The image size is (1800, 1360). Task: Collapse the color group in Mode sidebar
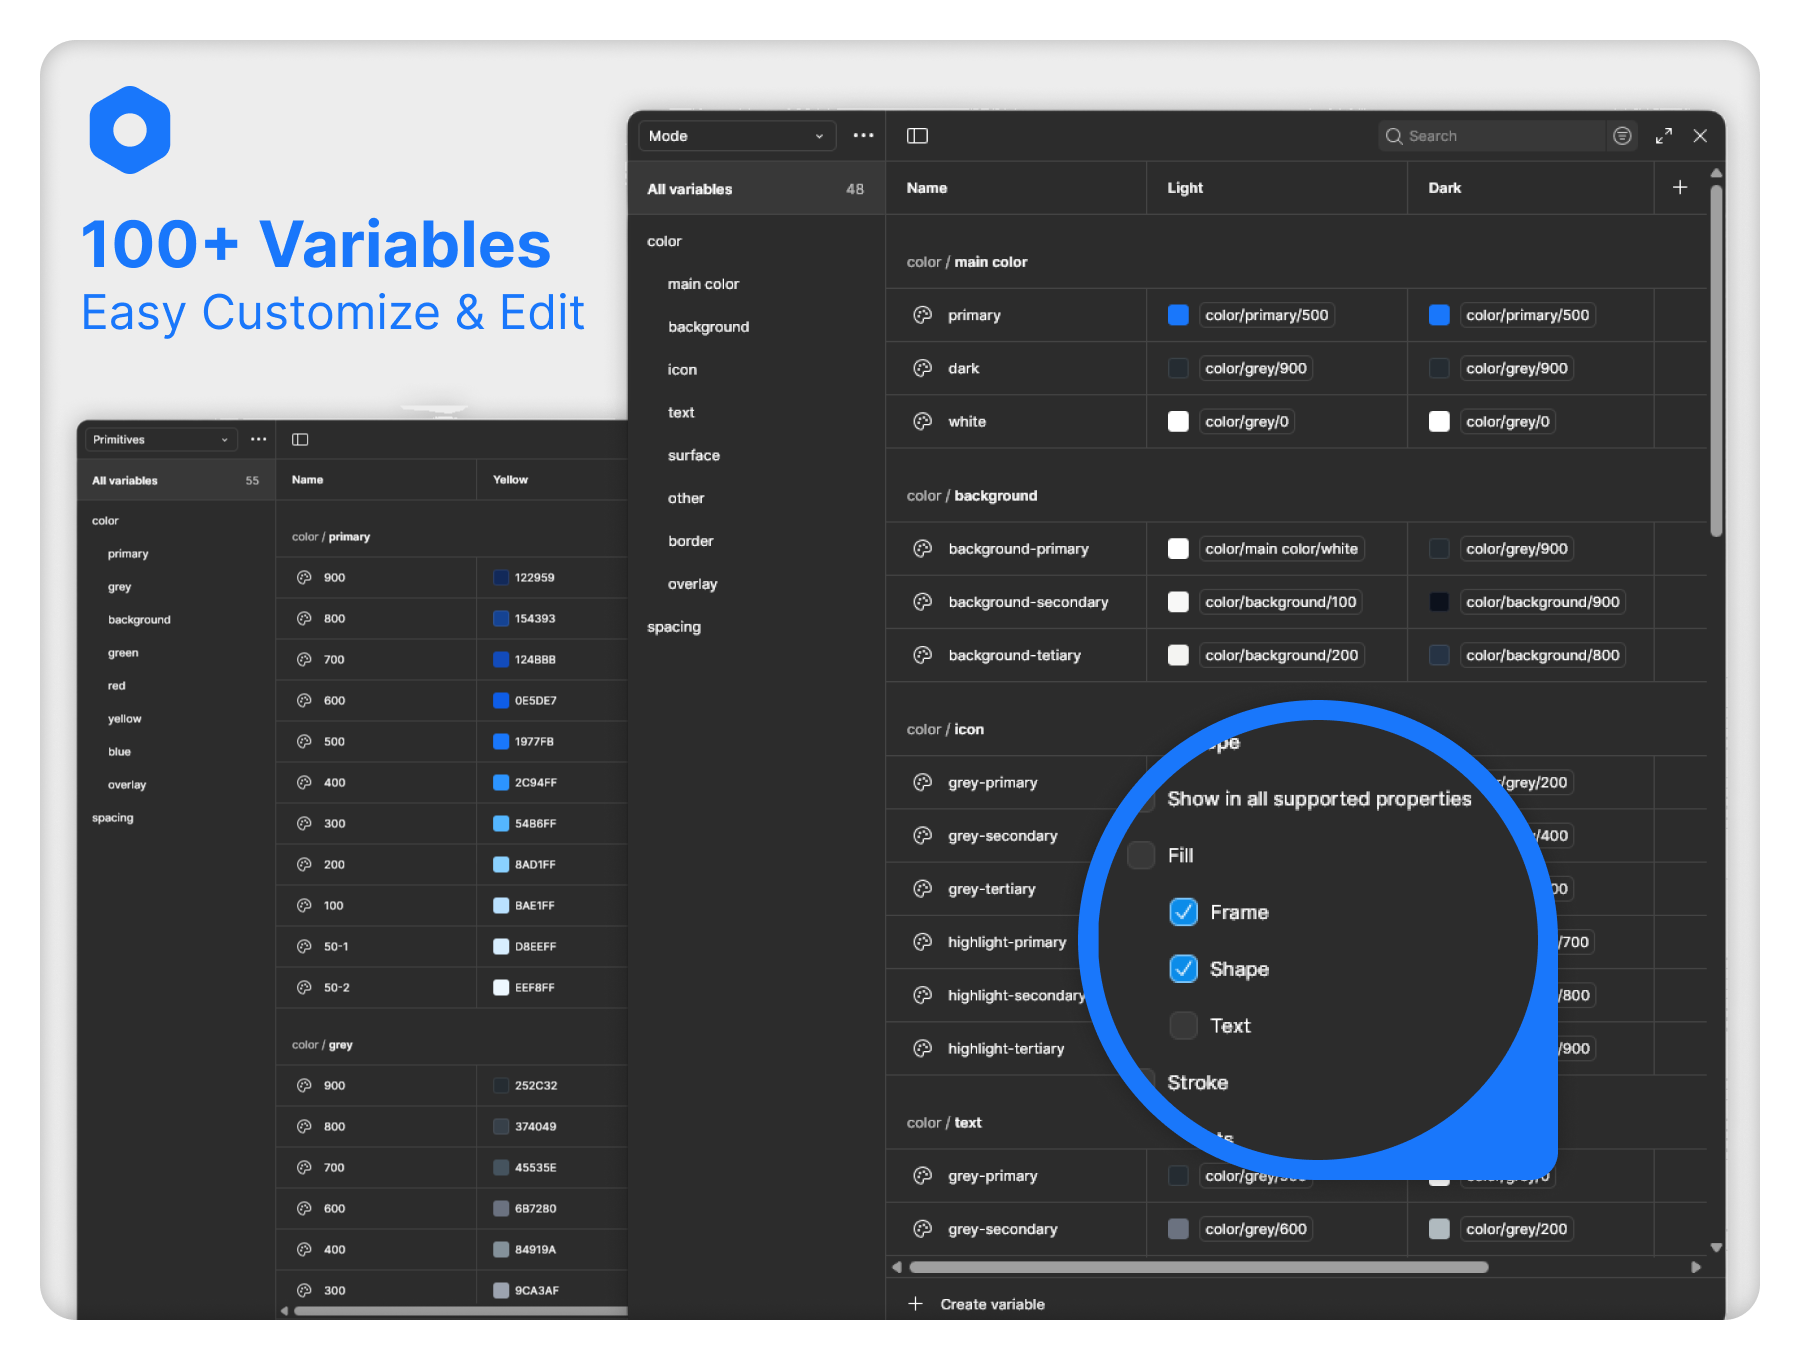[x=664, y=241]
